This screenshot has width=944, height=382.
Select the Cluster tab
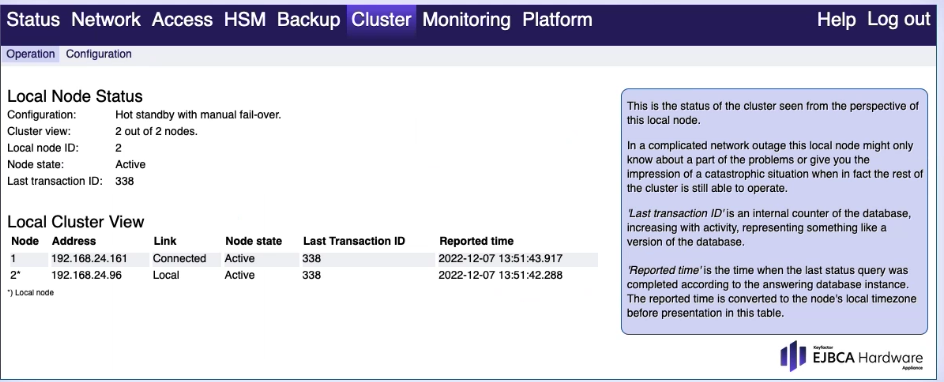(381, 20)
